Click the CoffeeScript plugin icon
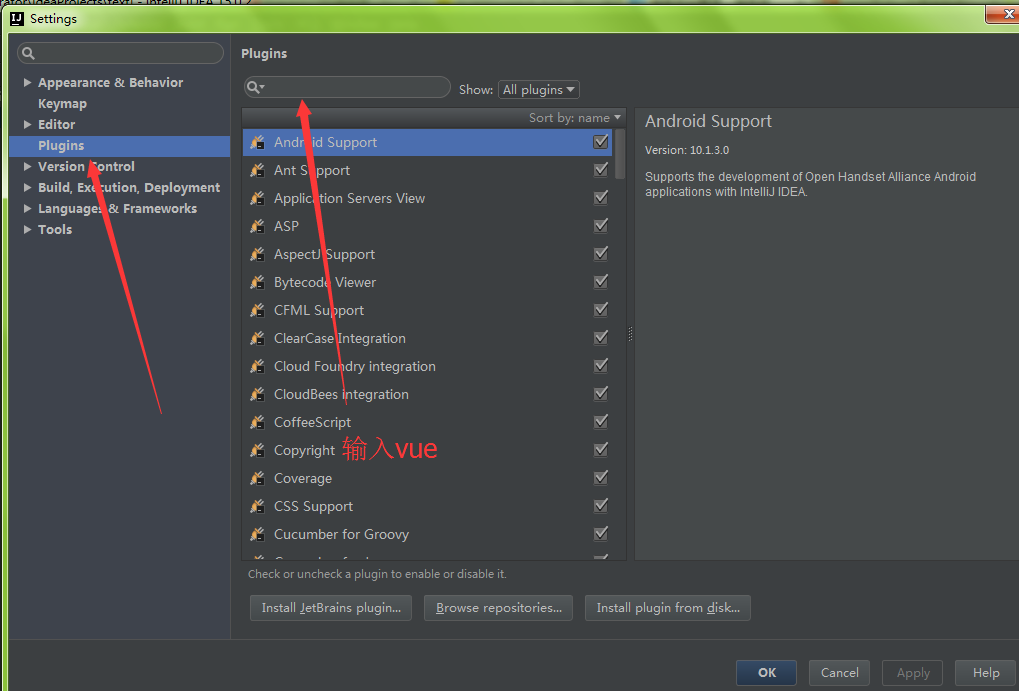Screen dimensions: 1019x691 257,422
